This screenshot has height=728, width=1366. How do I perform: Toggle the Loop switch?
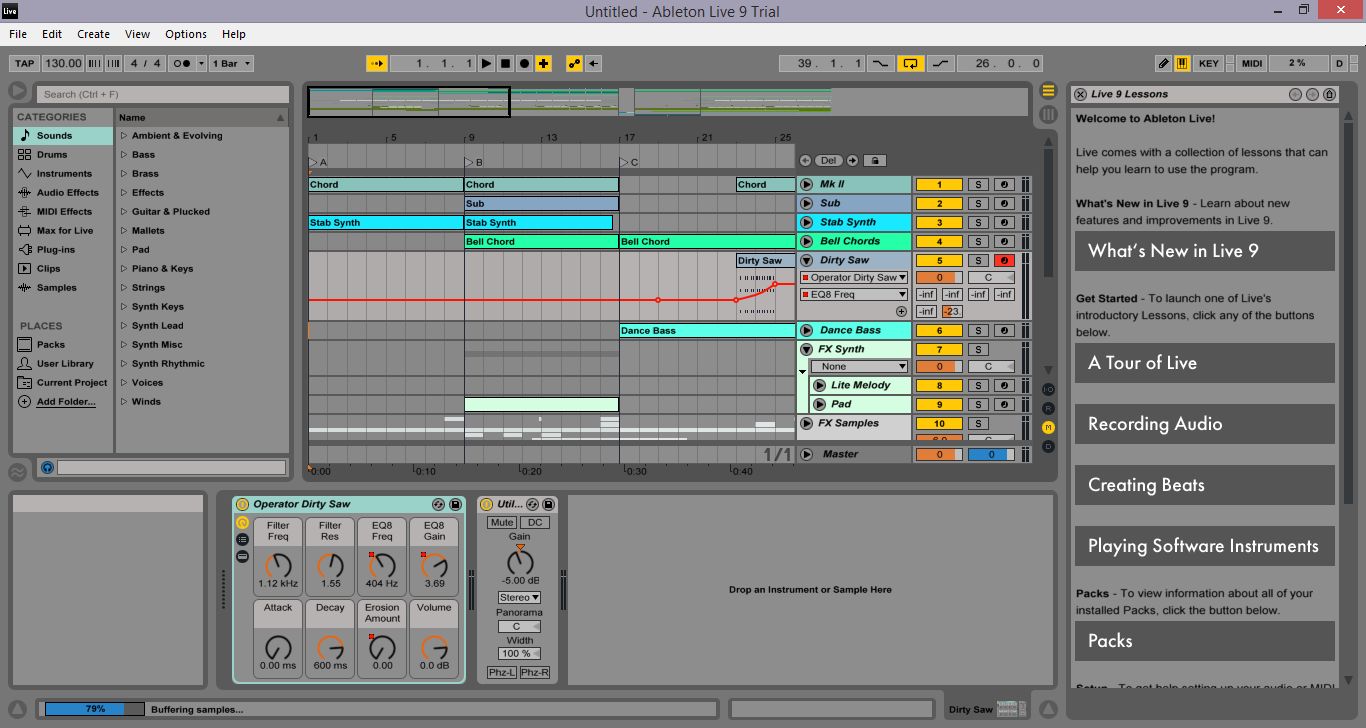pos(910,63)
